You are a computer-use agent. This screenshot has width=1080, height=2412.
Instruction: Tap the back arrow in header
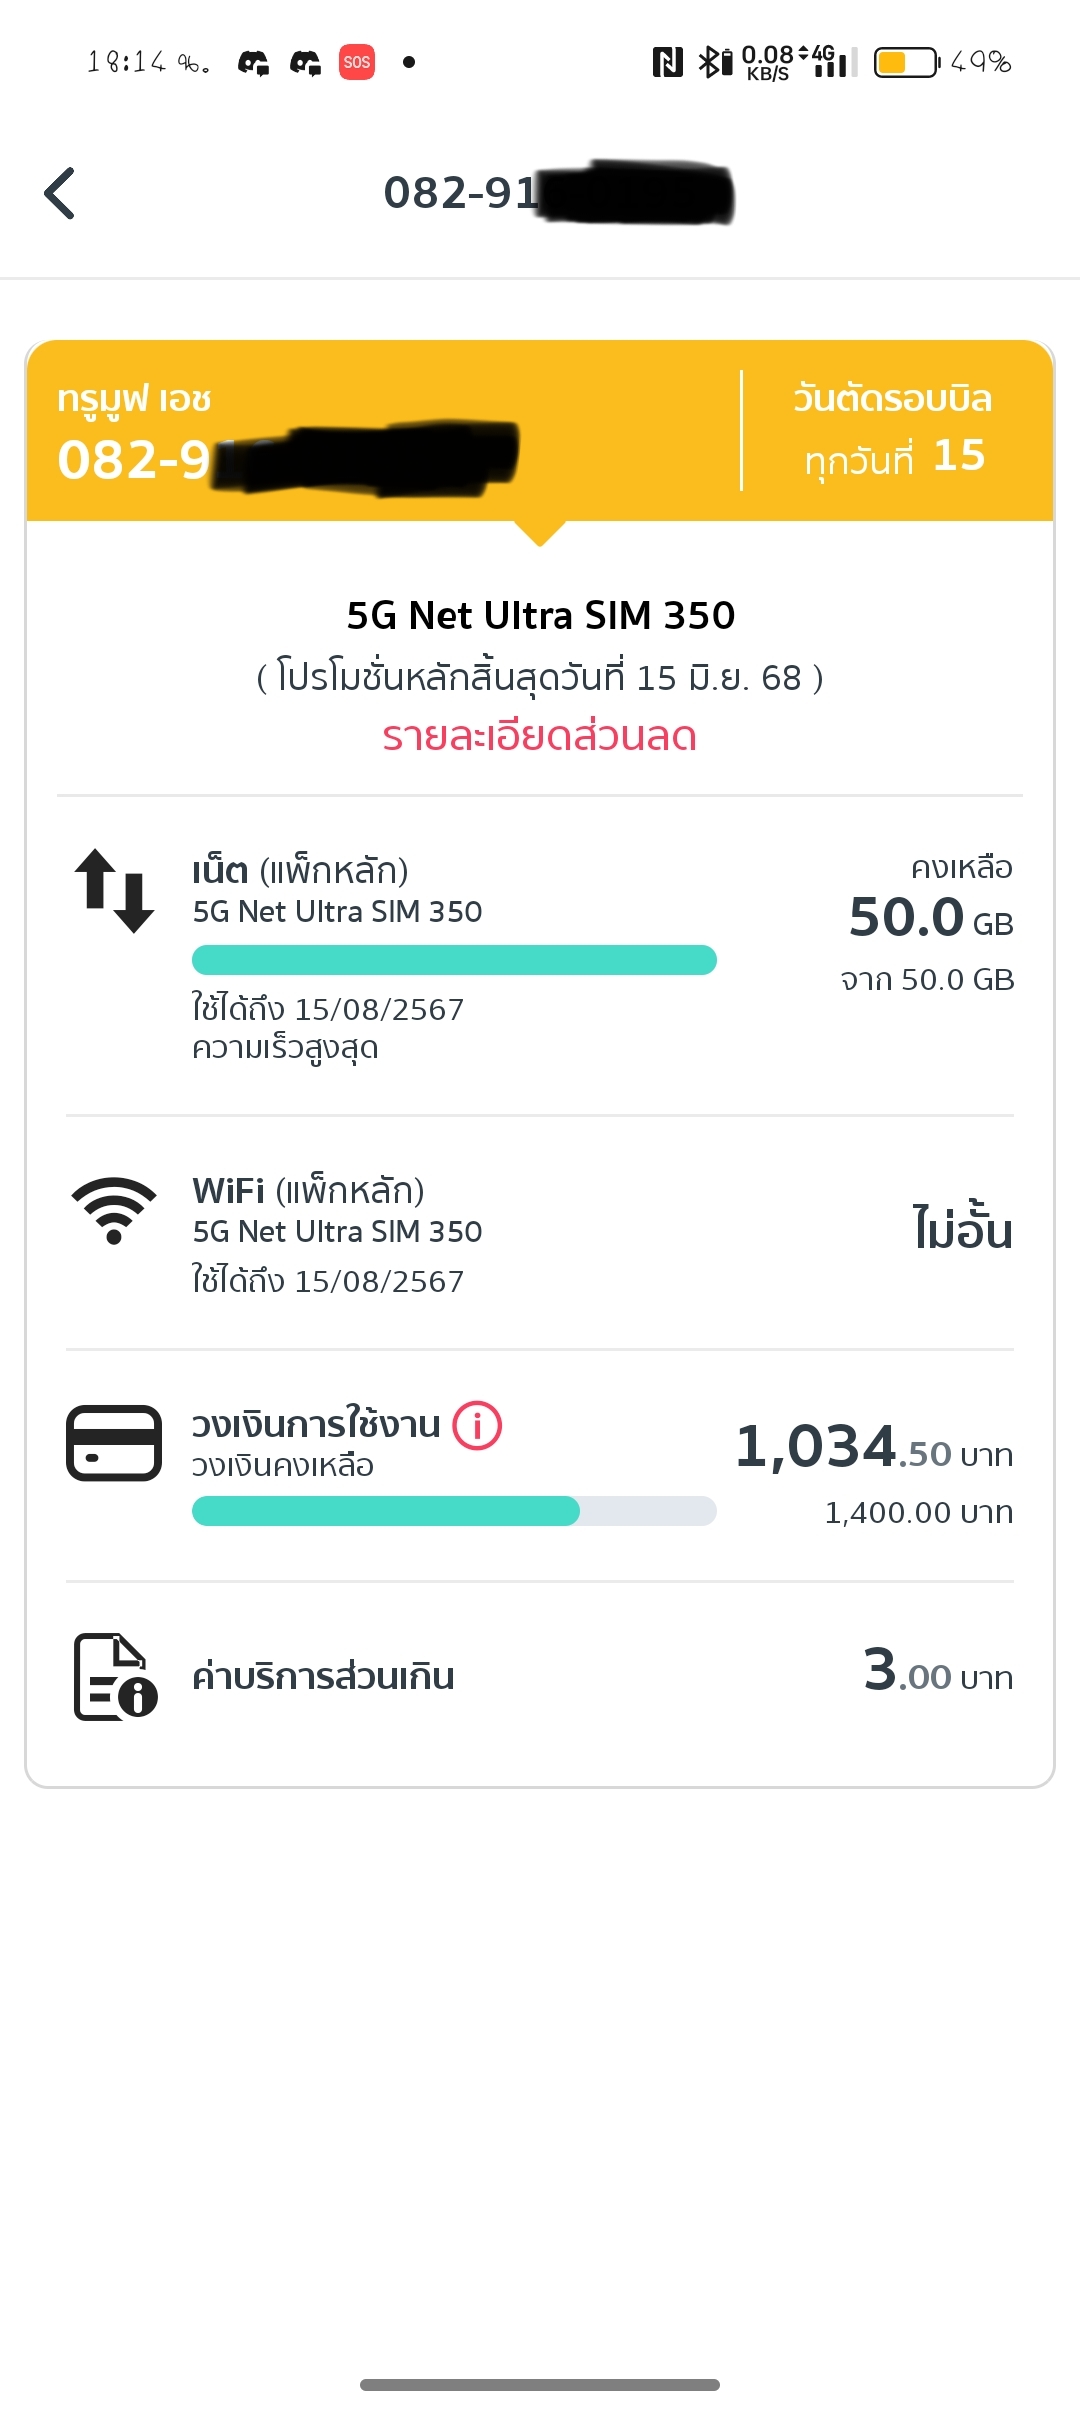click(60, 193)
